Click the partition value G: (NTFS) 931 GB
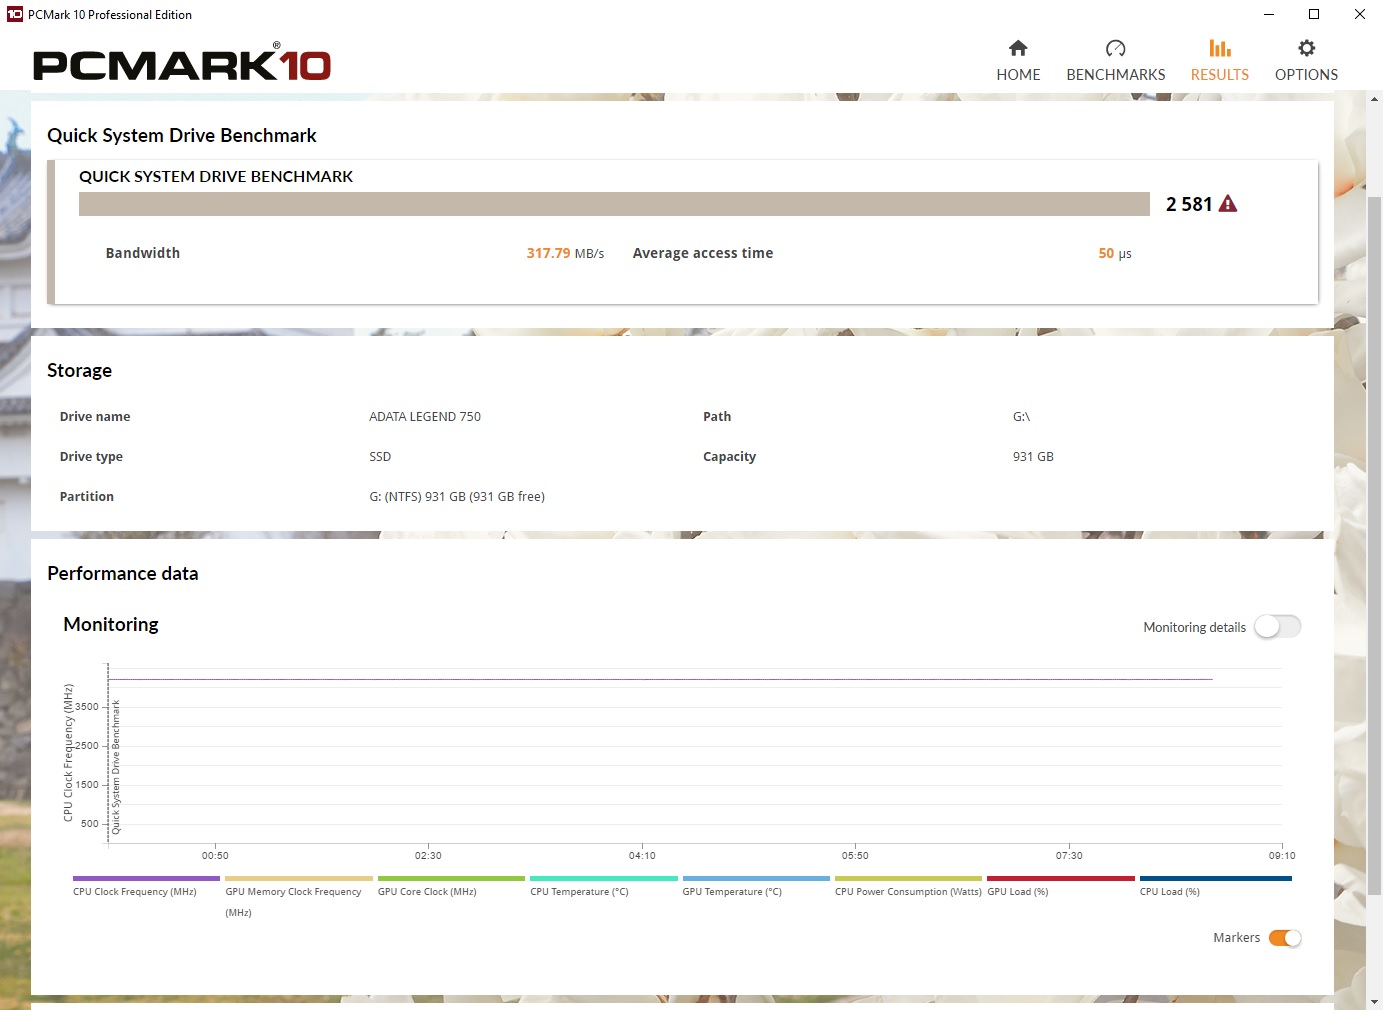Viewport: 1383px width, 1010px height. (x=457, y=497)
